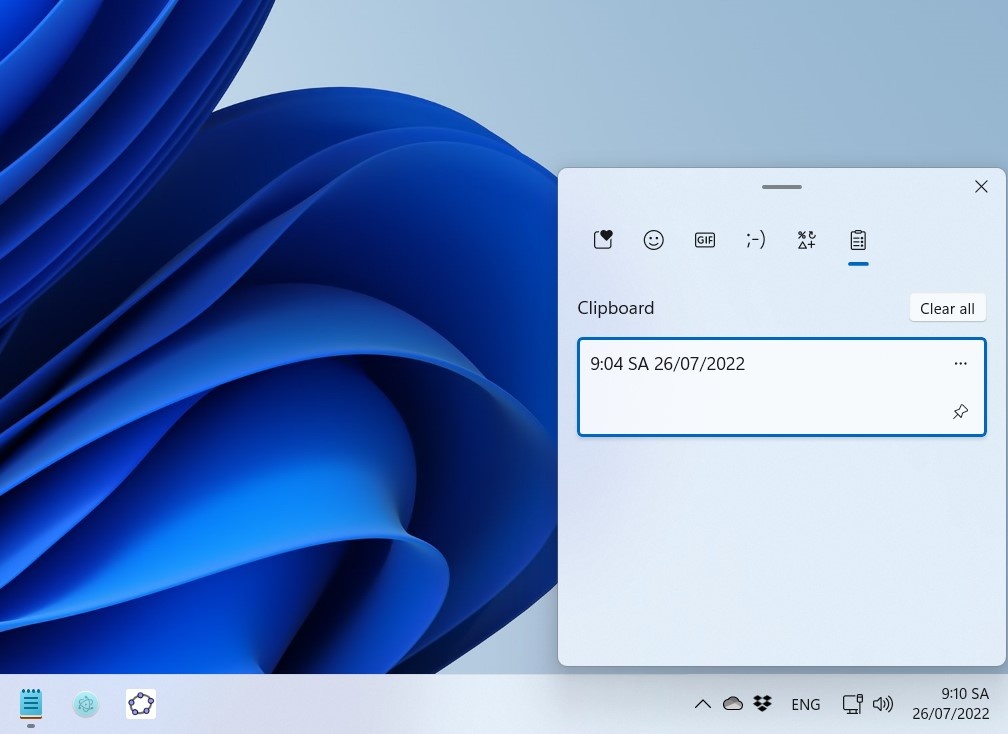Screen dimensions: 1008x734
Task: Switch to the kaomoji tab
Action: pyautogui.click(x=756, y=240)
